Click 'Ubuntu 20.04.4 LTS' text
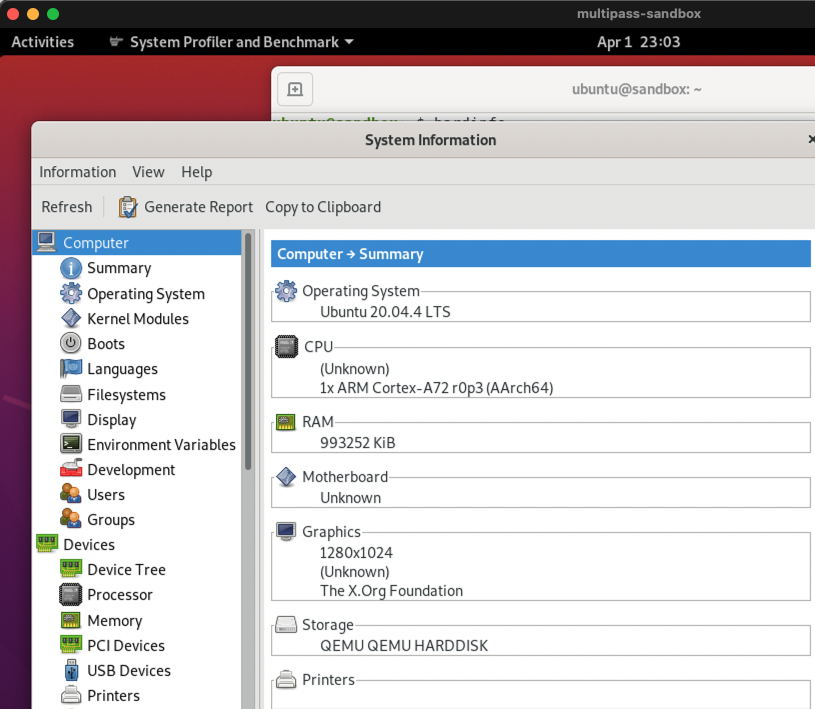 [x=385, y=312]
